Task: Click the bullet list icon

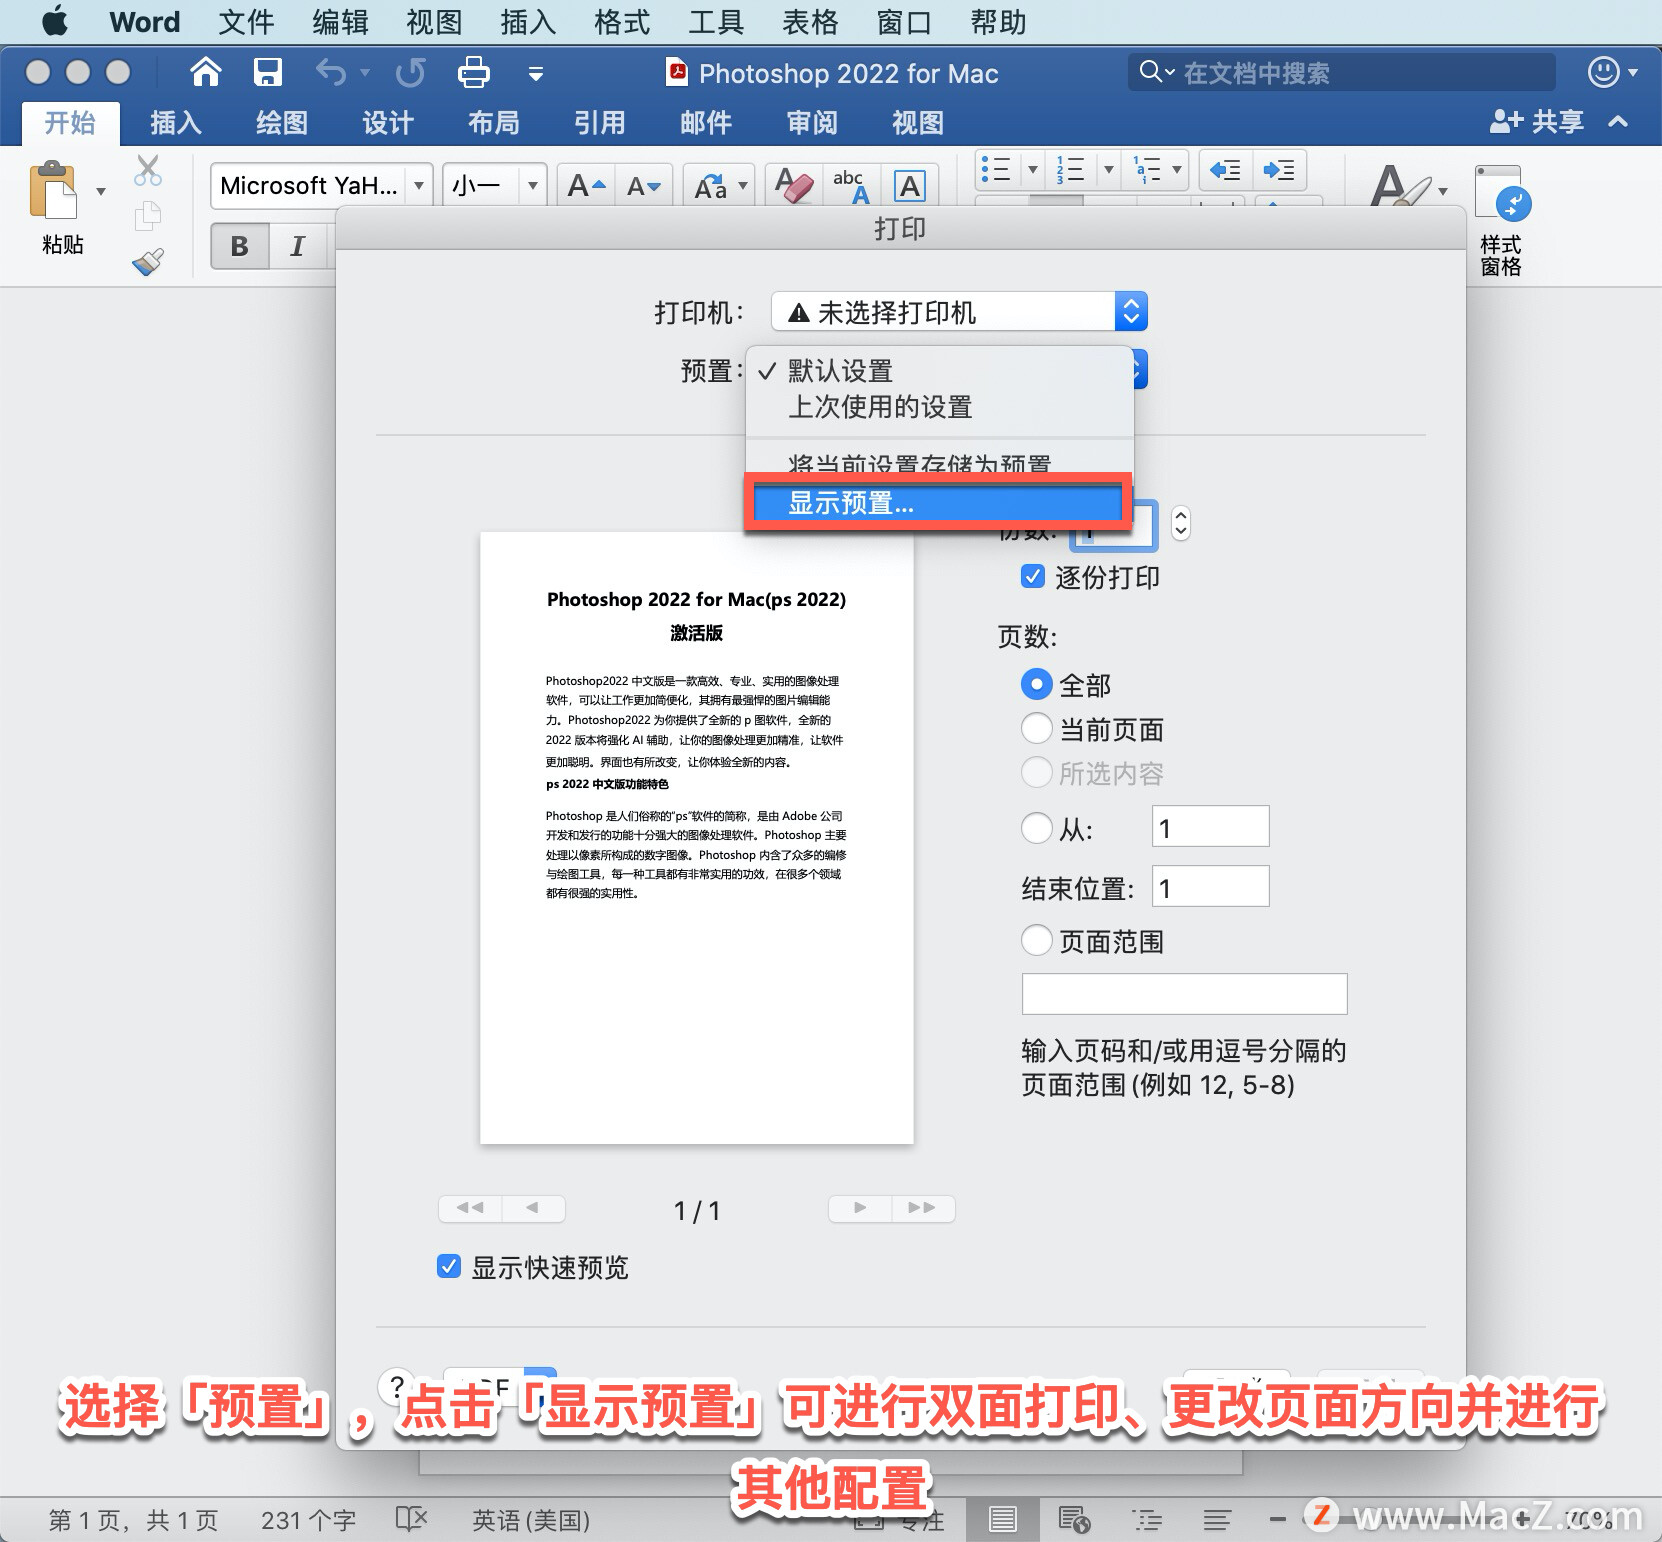Action: coord(996,169)
